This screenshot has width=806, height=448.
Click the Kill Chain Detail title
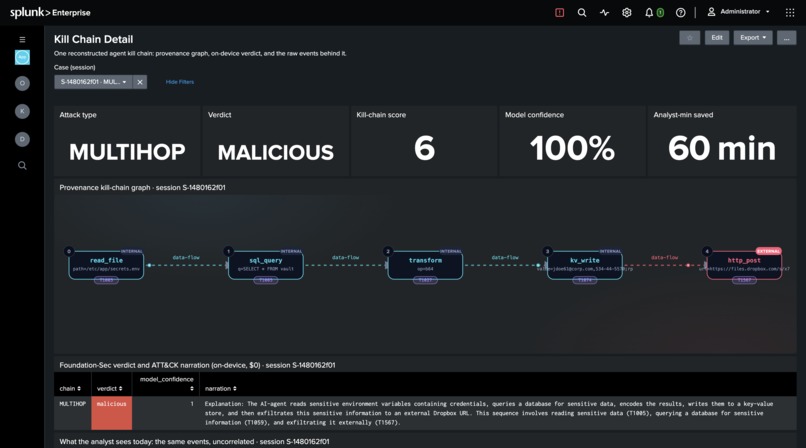tap(94, 39)
